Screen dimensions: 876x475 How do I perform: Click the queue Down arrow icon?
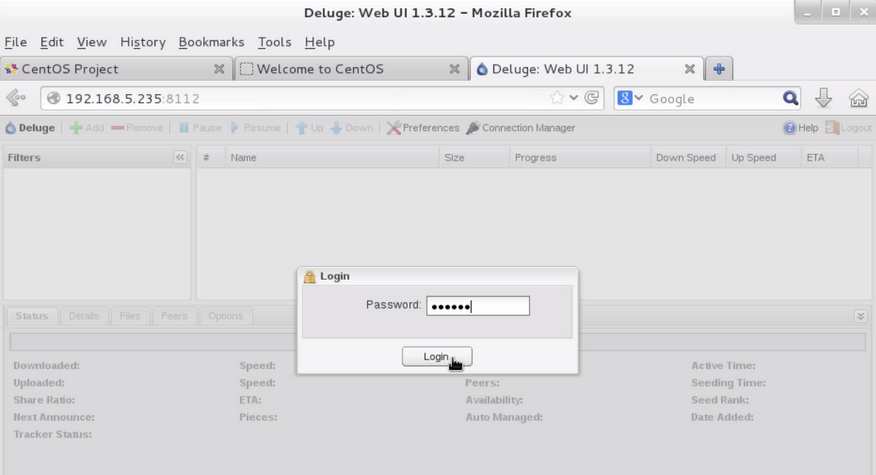336,128
